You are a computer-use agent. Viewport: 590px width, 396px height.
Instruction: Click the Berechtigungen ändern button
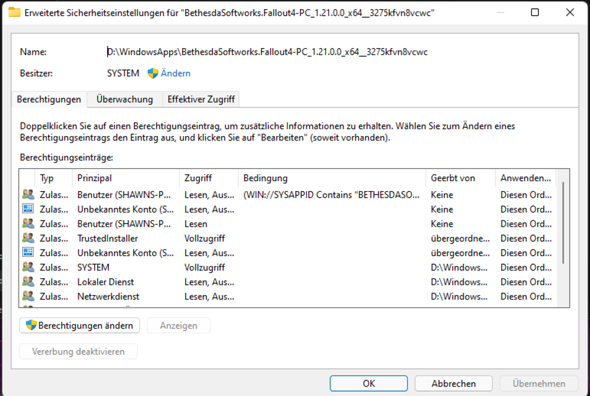[79, 326]
